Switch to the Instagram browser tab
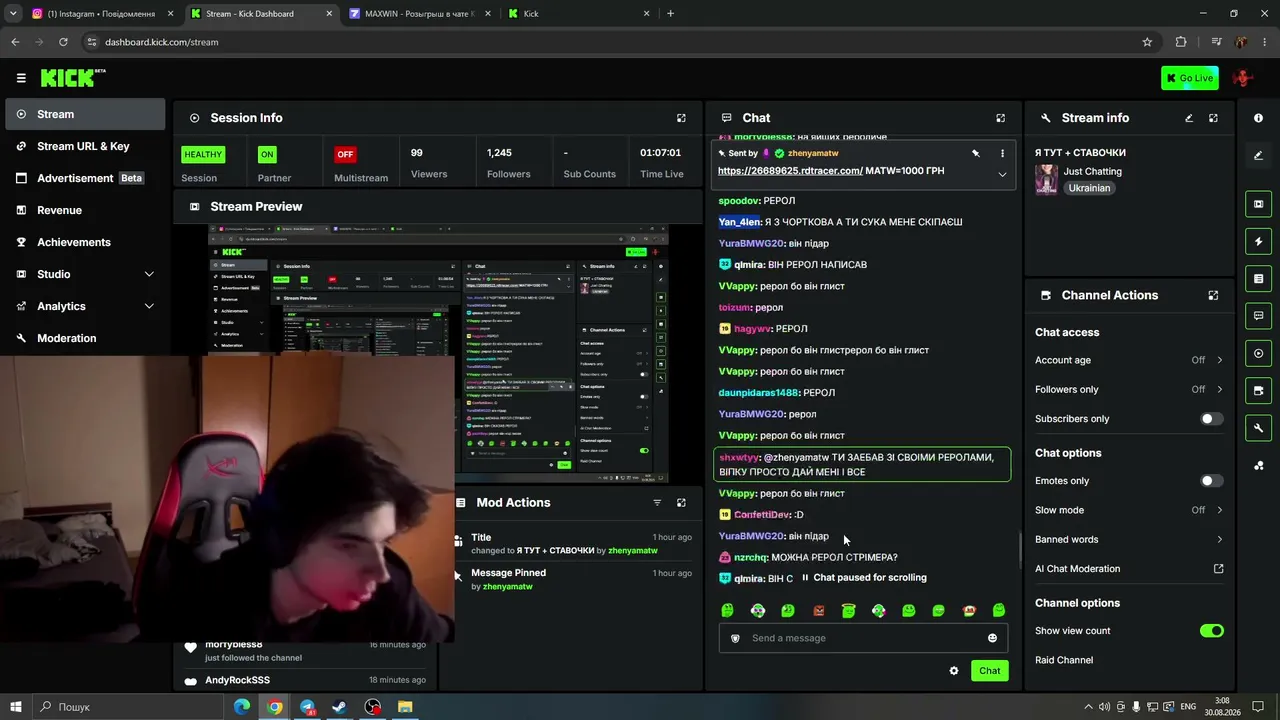This screenshot has height=720, width=1280. click(102, 14)
